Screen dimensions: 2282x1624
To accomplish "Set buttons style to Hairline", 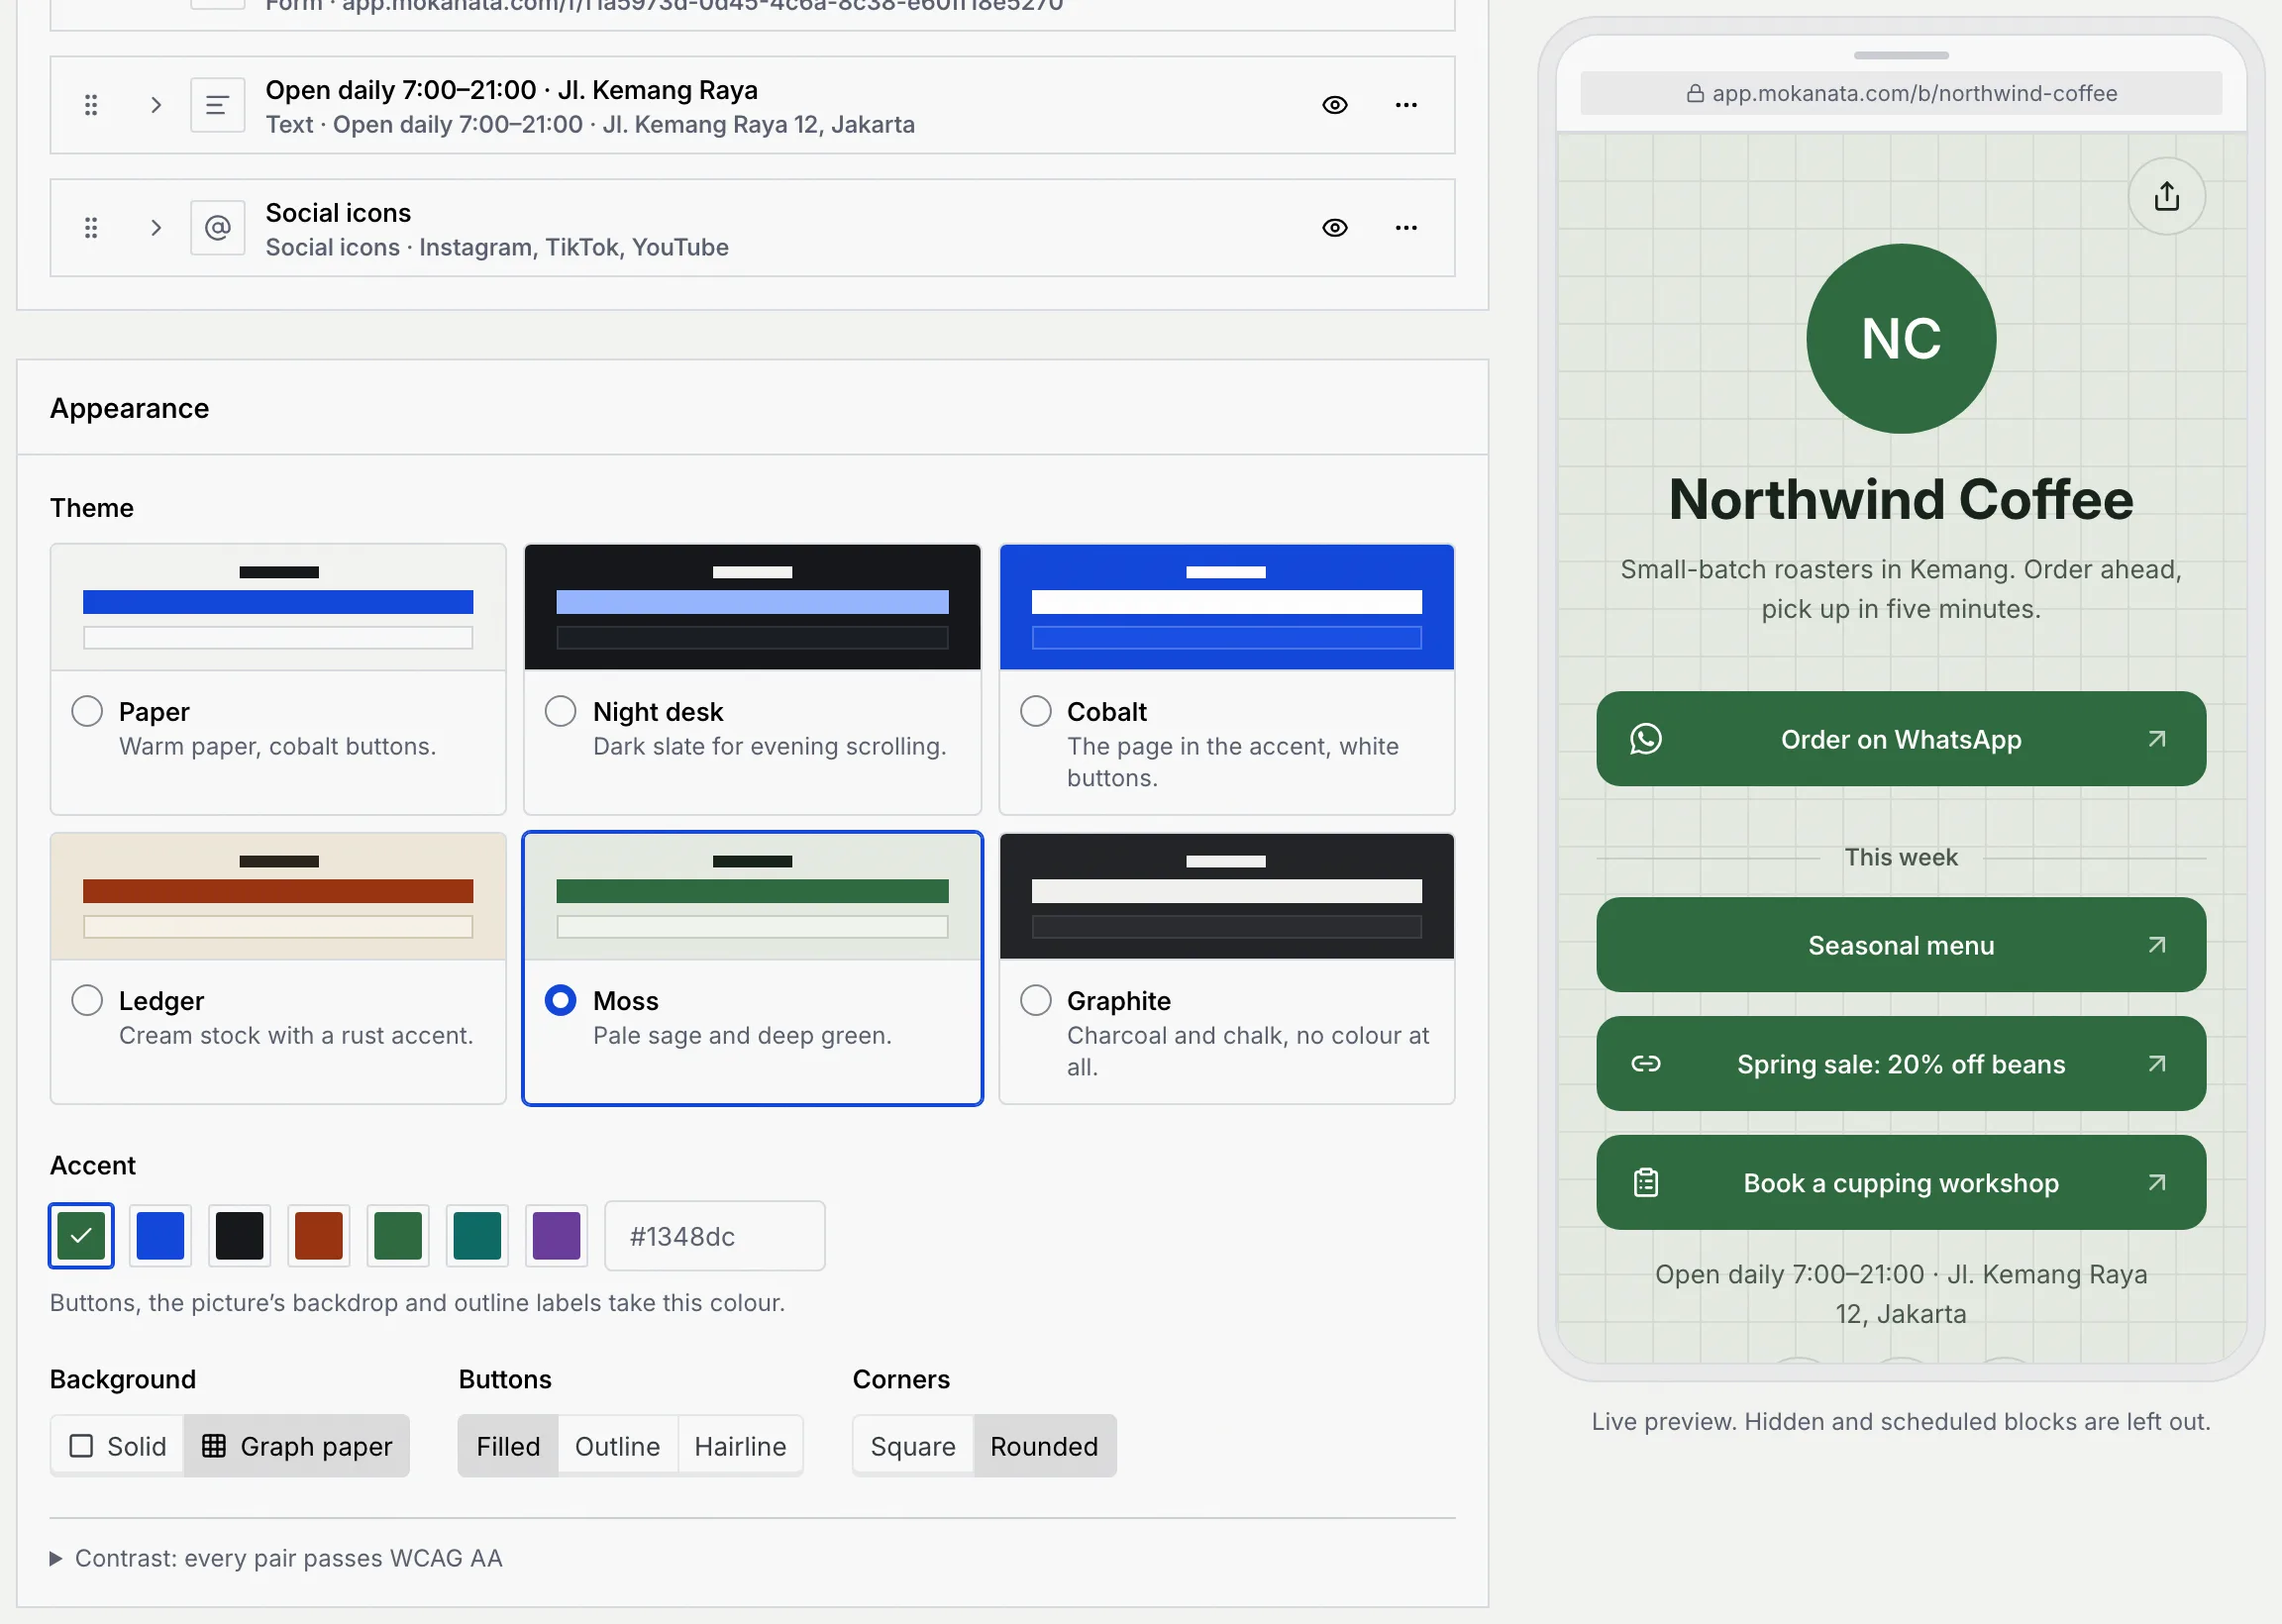I will tap(740, 1446).
